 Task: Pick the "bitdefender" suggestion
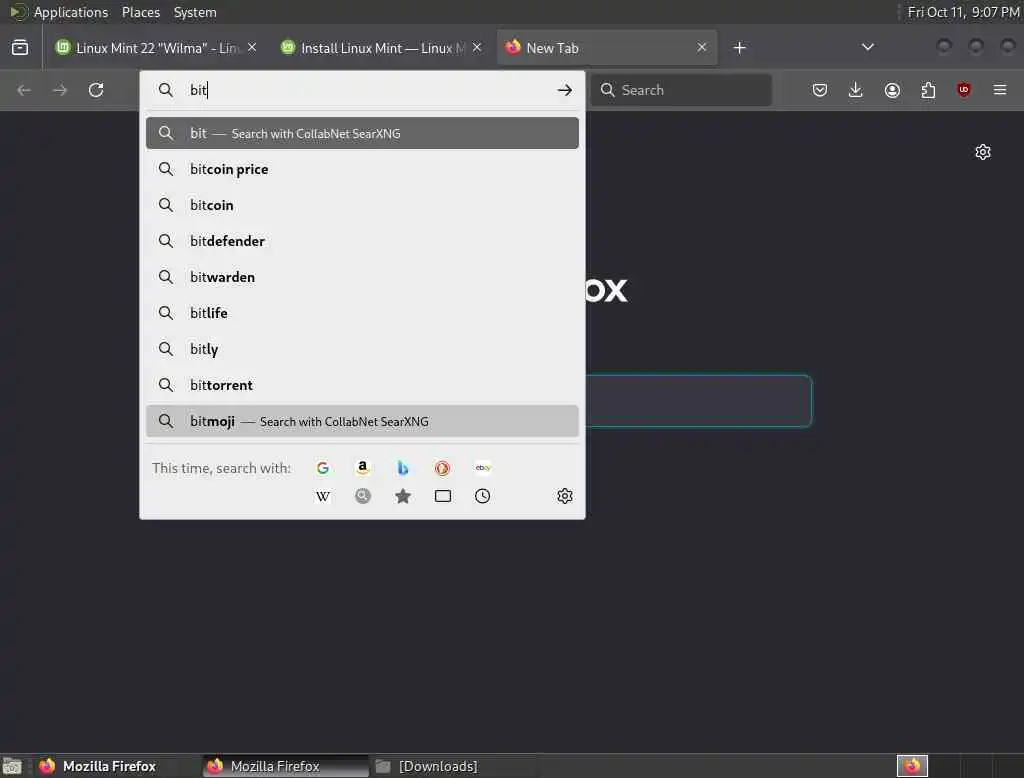(x=362, y=241)
